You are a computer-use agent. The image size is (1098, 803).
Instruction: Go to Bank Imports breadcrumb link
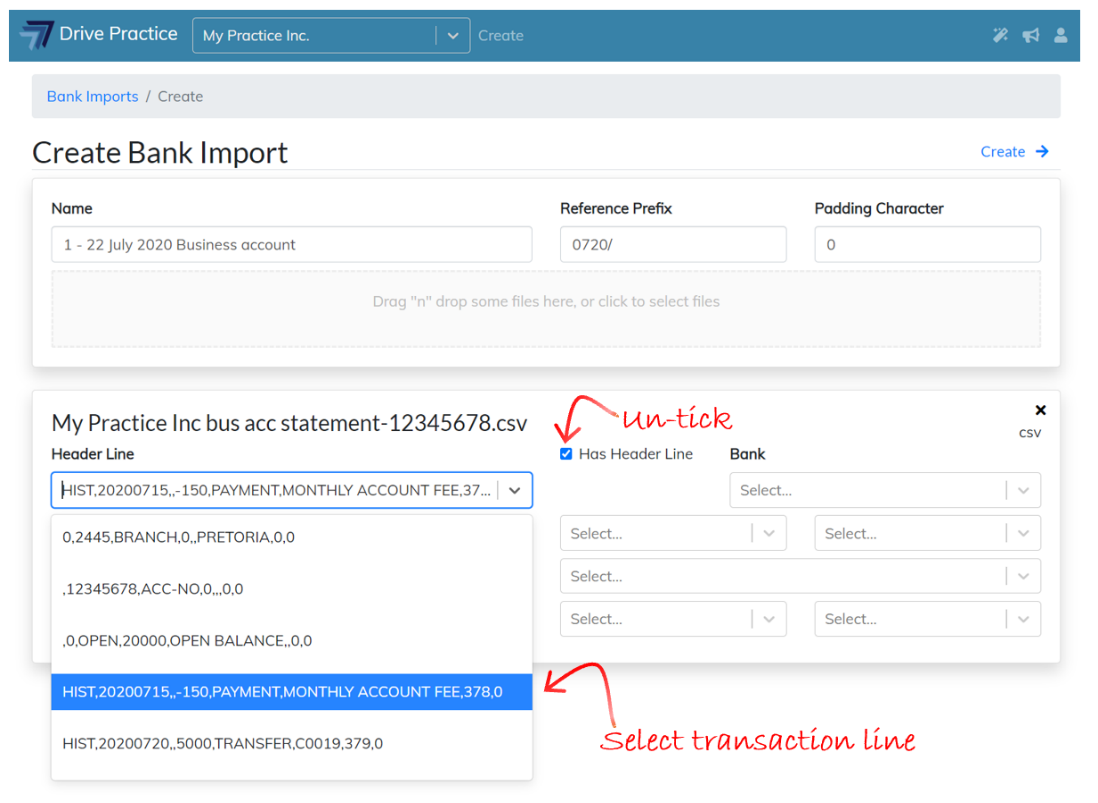[92, 97]
